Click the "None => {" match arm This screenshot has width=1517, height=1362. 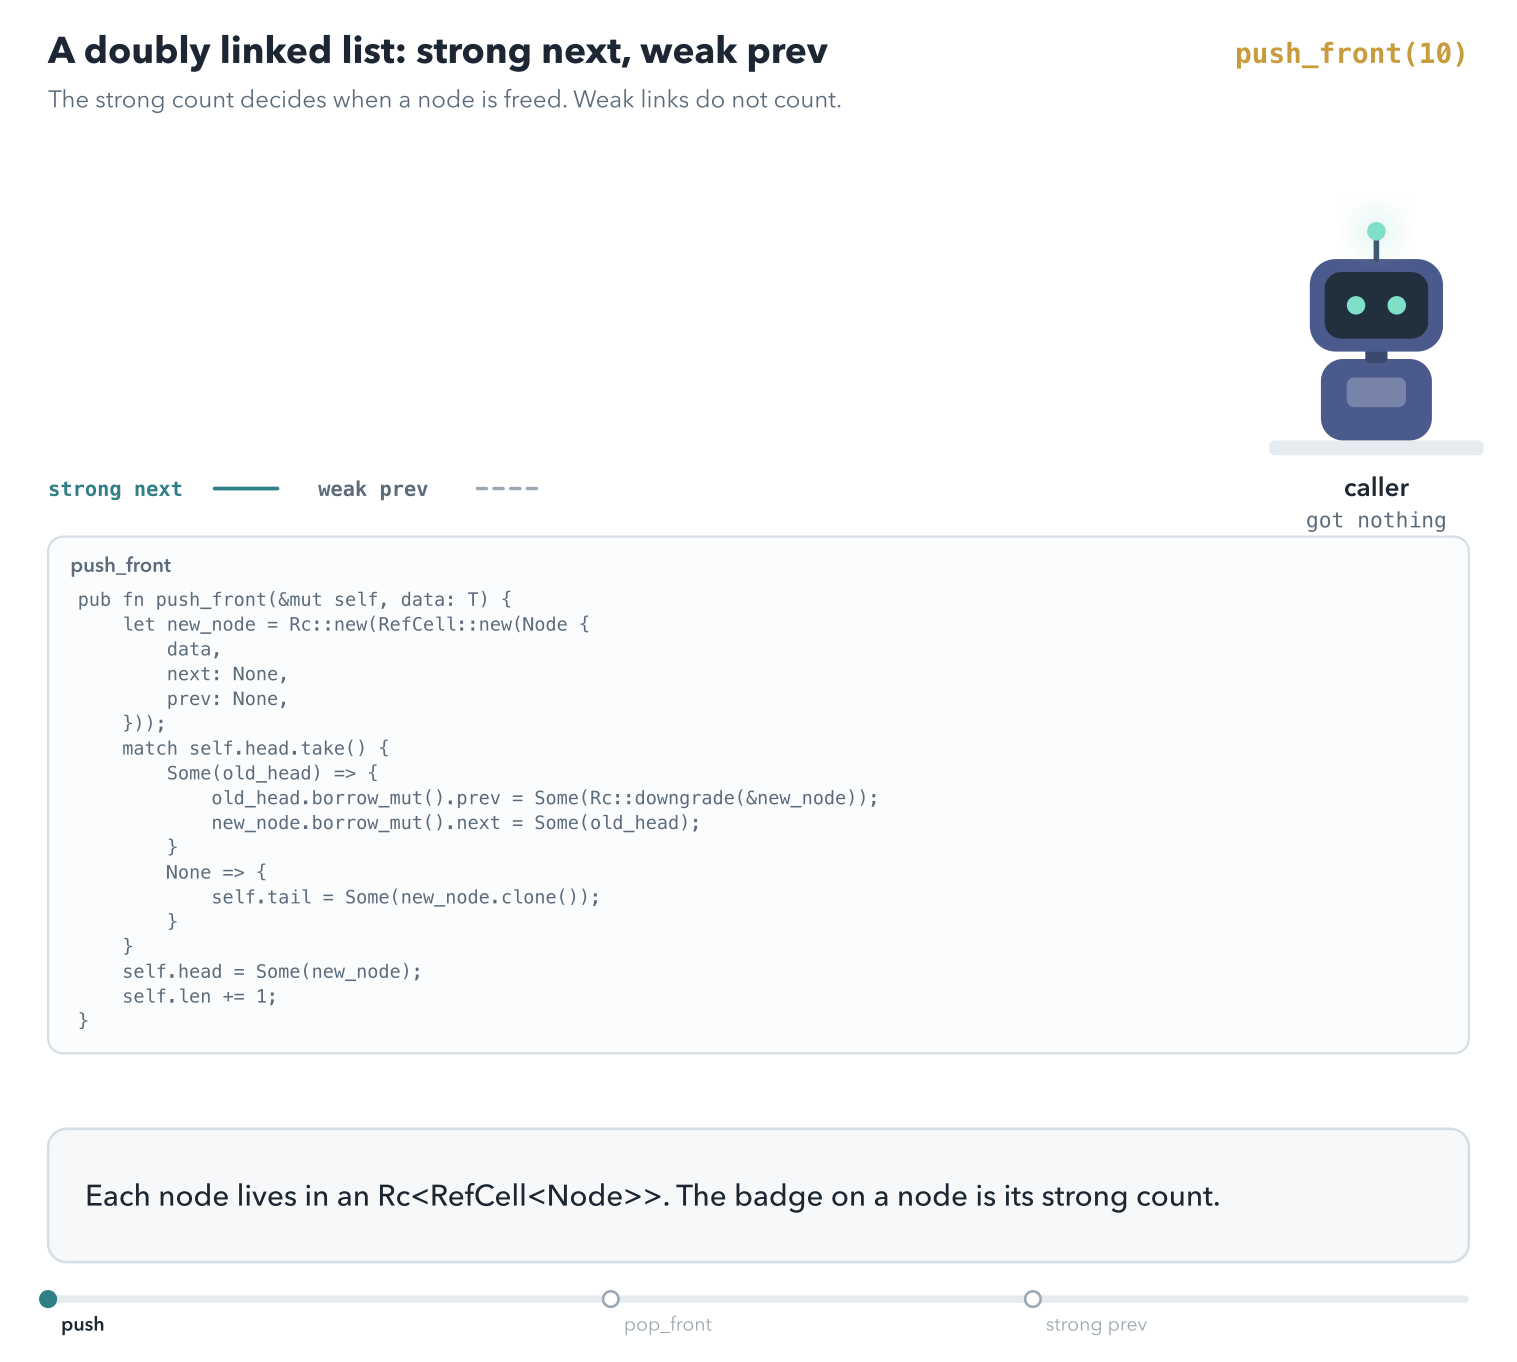tap(217, 872)
